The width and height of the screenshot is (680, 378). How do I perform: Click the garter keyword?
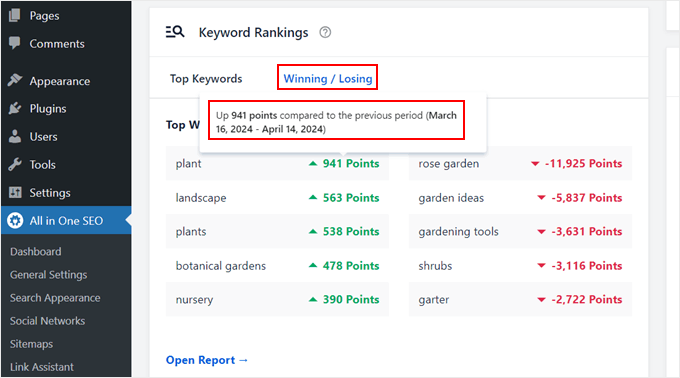click(434, 300)
